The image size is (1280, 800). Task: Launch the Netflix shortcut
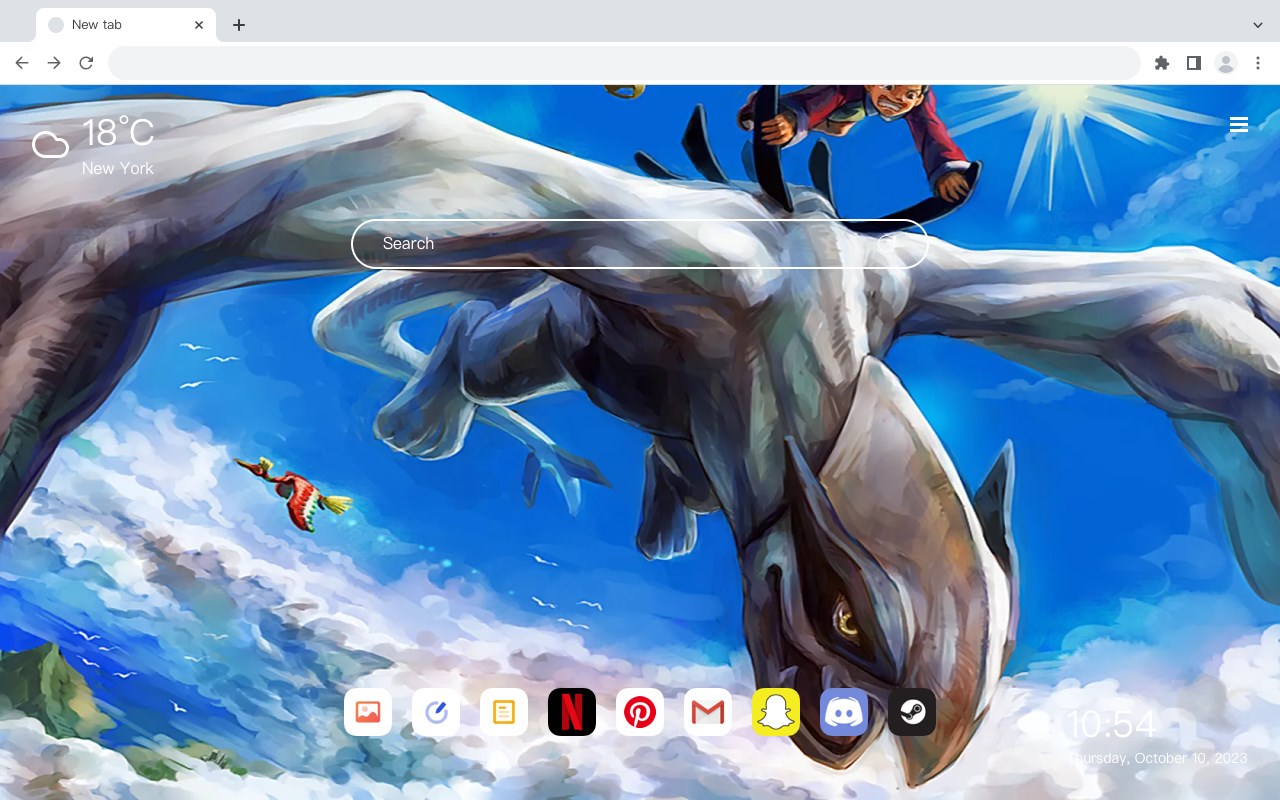click(x=572, y=712)
